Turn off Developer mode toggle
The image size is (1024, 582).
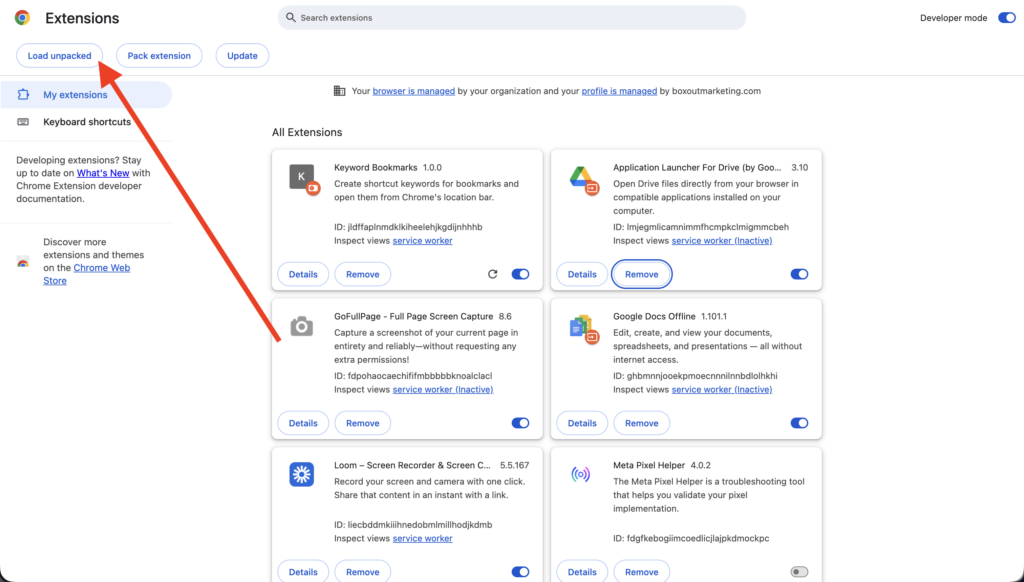pyautogui.click(x=1006, y=18)
